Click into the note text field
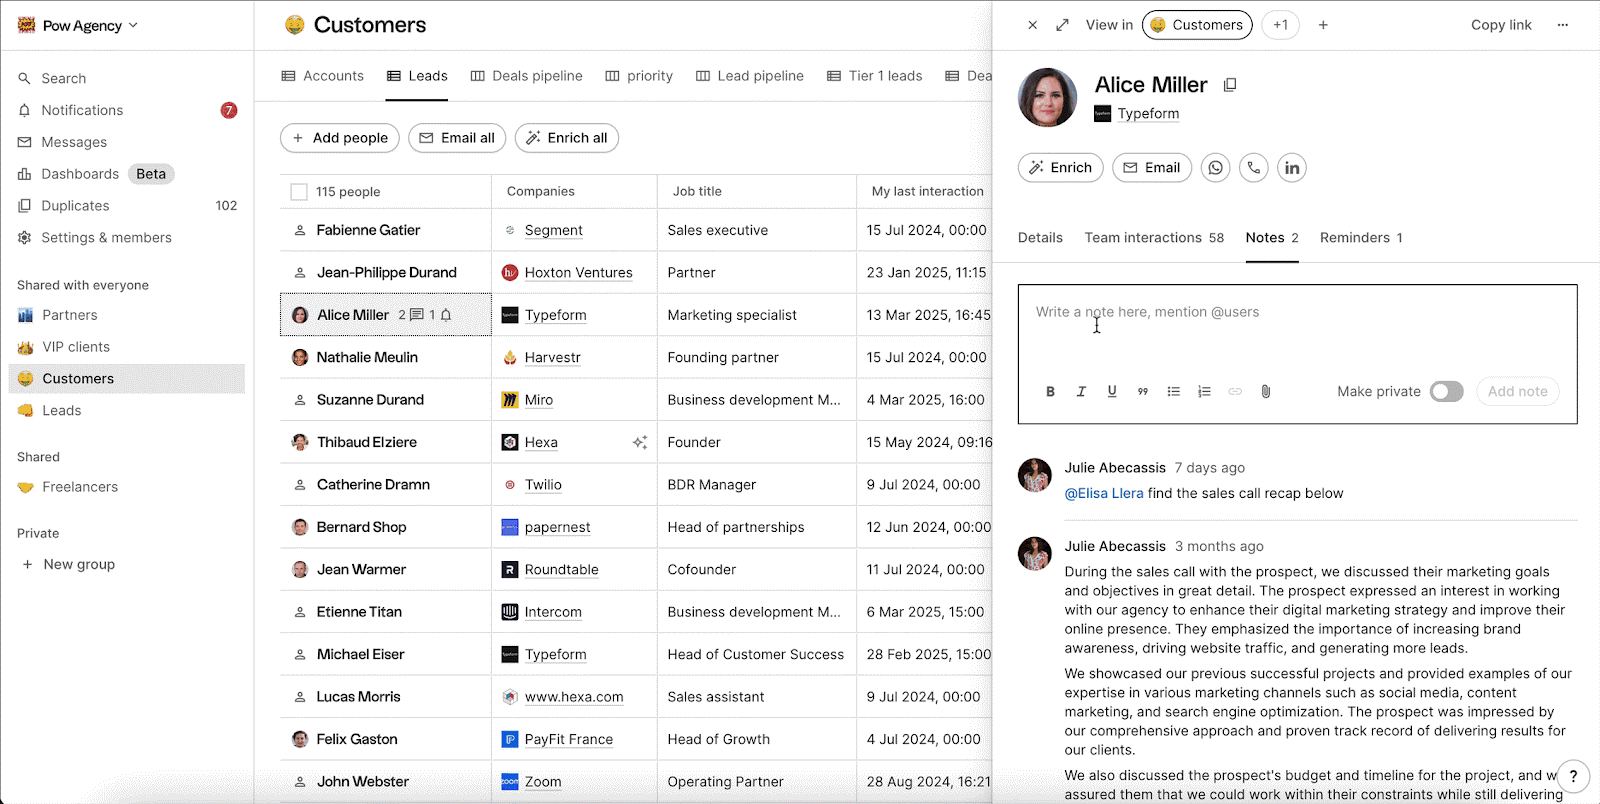 click(1297, 328)
